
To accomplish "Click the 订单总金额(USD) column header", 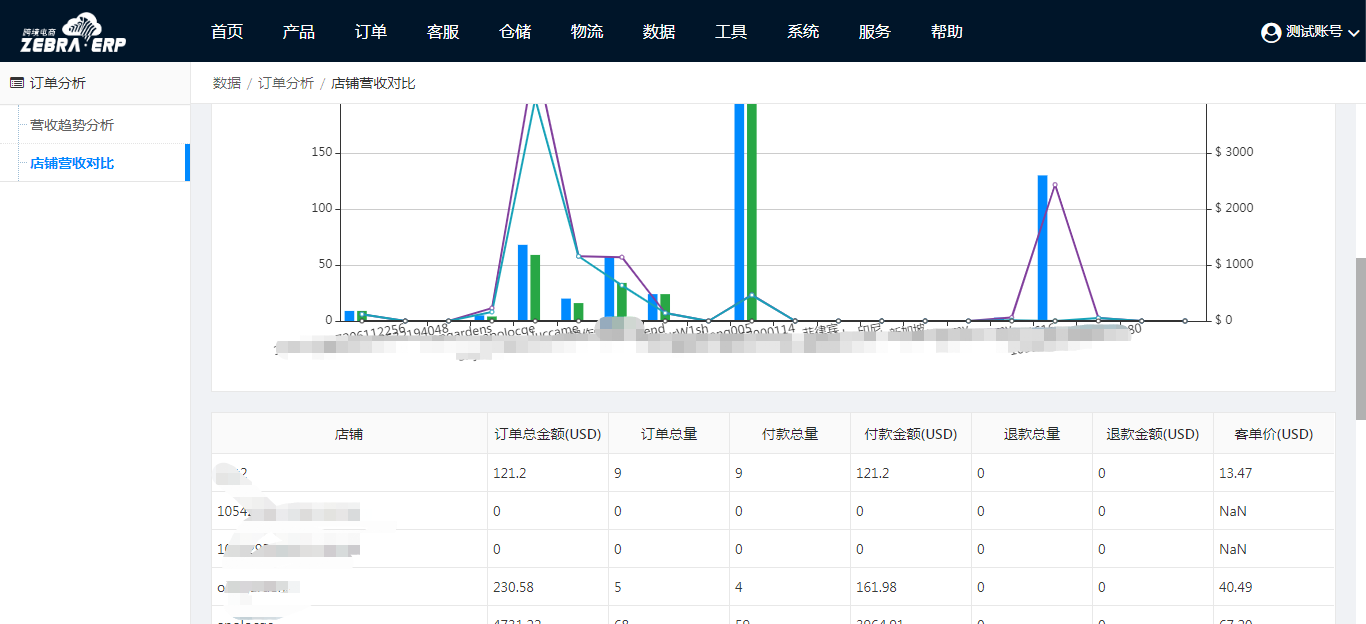I will [548, 434].
